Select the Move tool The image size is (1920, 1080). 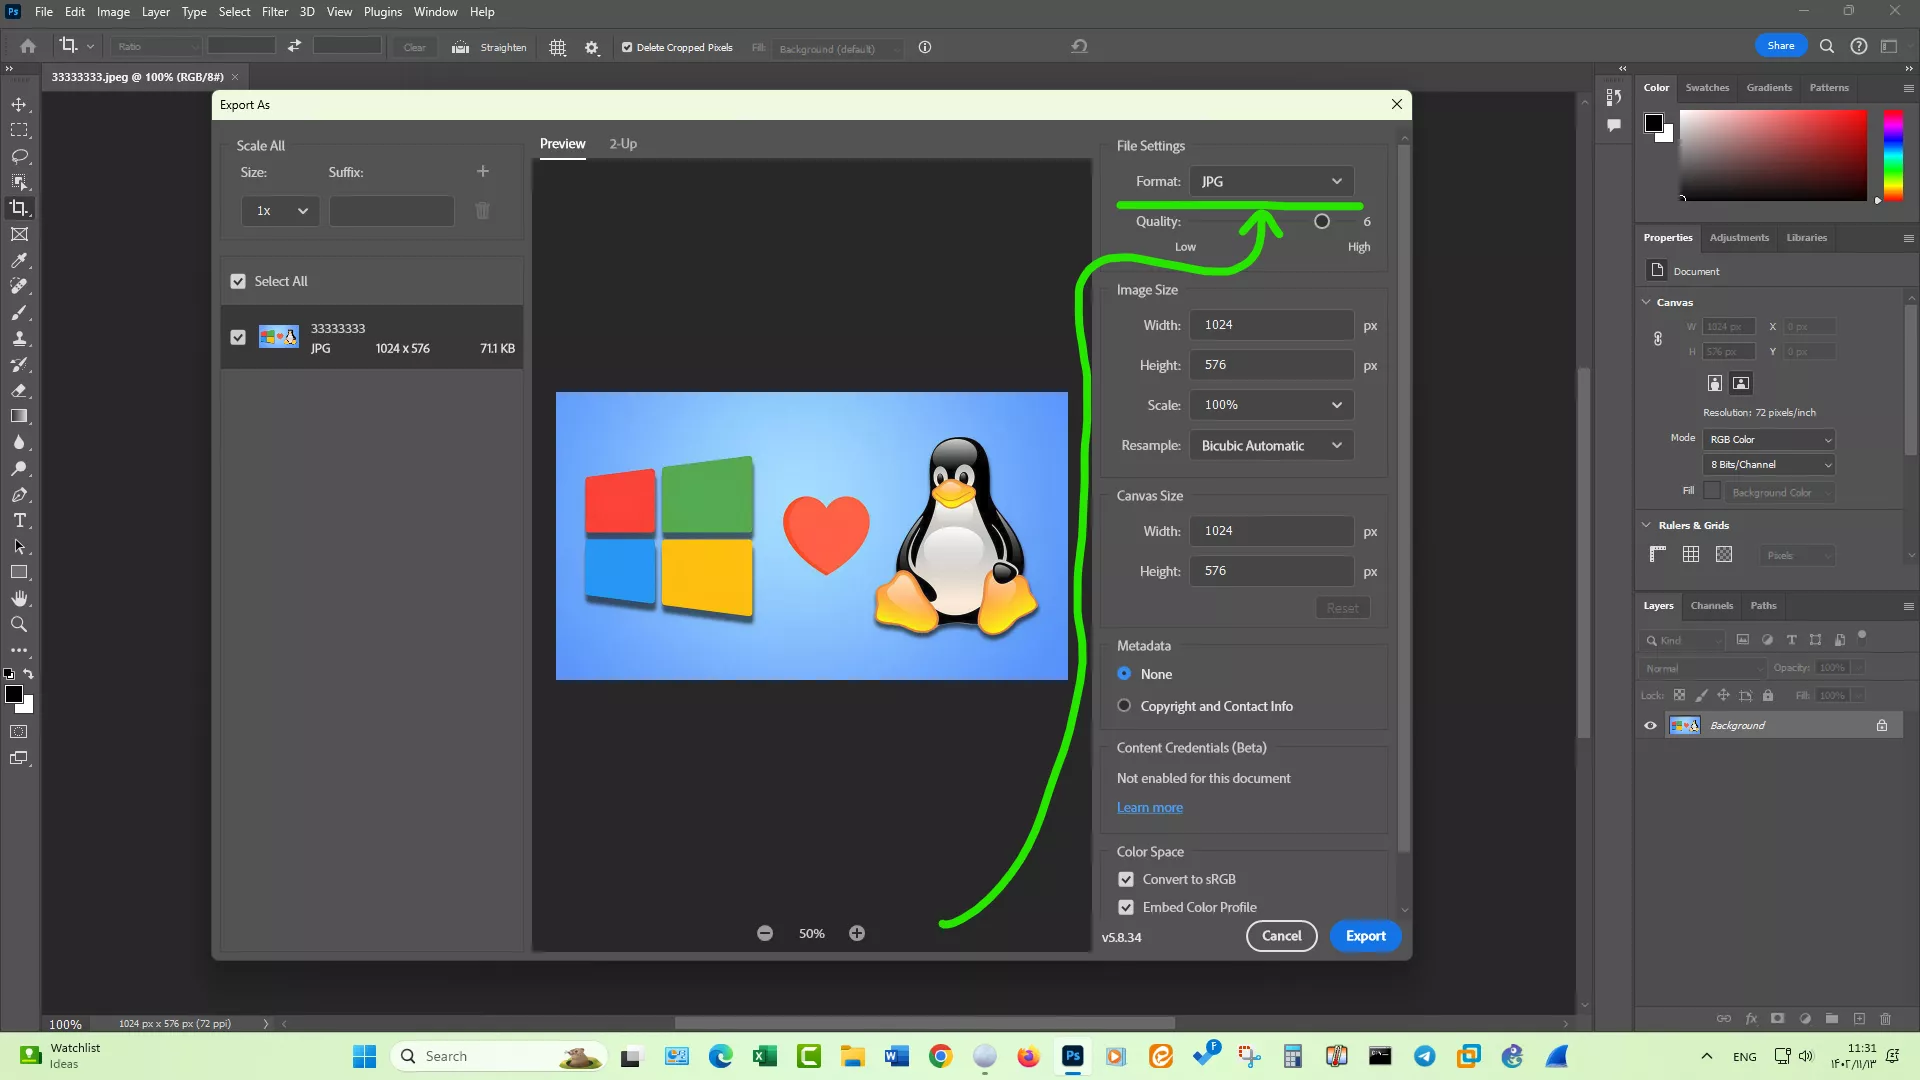(x=19, y=105)
